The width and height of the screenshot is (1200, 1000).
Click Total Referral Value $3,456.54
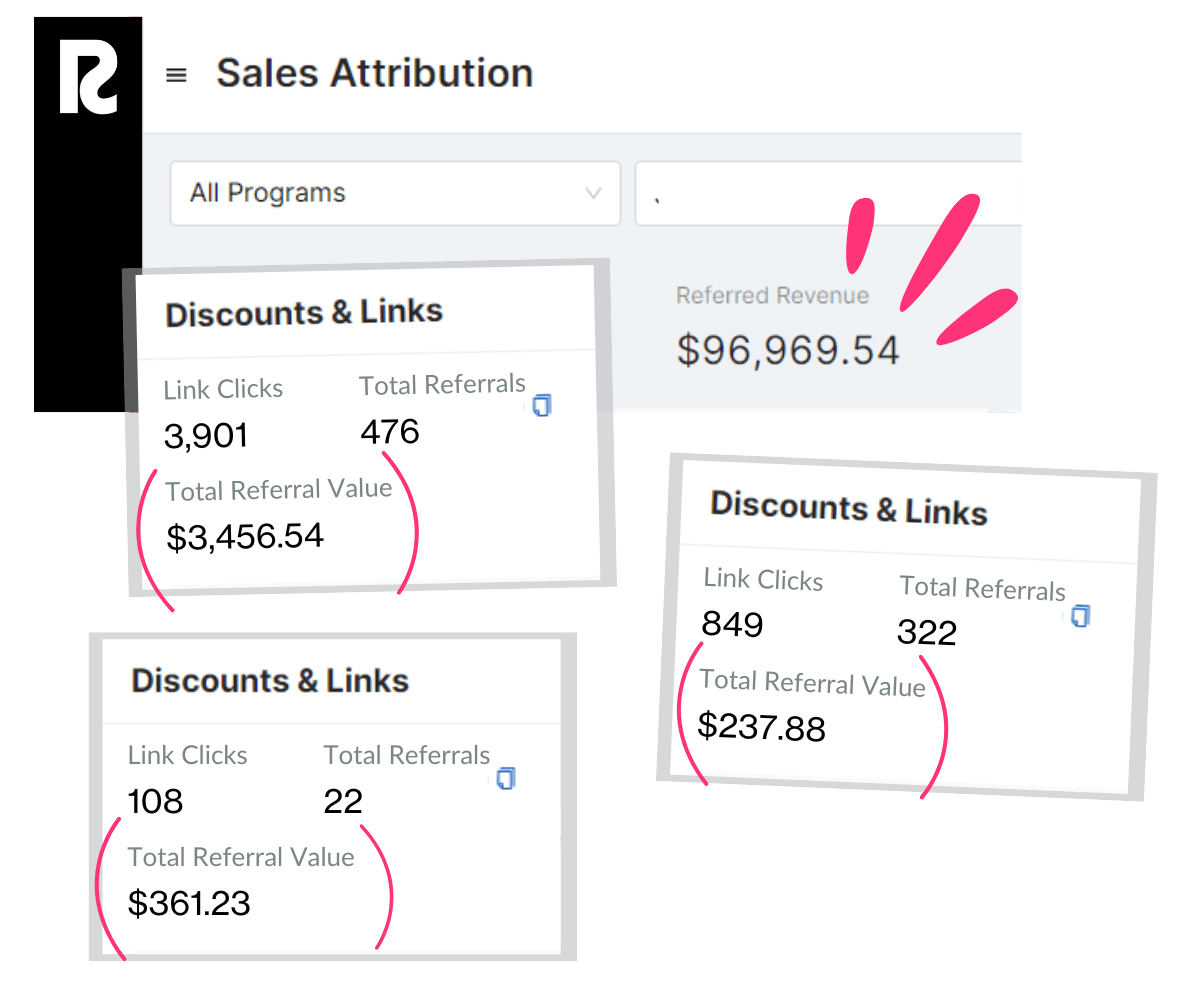[245, 536]
